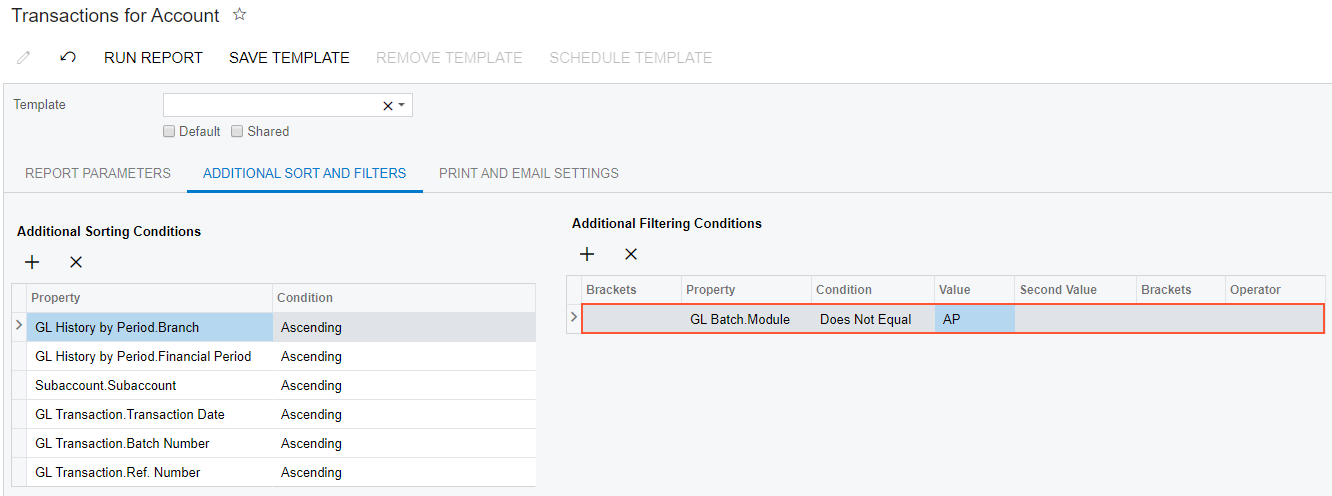Screen dimensions: 1332x496
Task: Enable the Shared checkbox
Action: [x=237, y=131]
